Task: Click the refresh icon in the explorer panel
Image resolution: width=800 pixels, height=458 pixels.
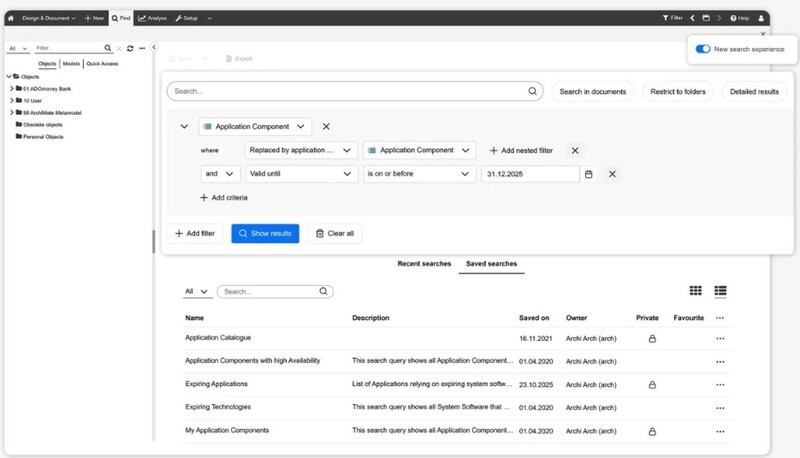Action: click(x=130, y=48)
